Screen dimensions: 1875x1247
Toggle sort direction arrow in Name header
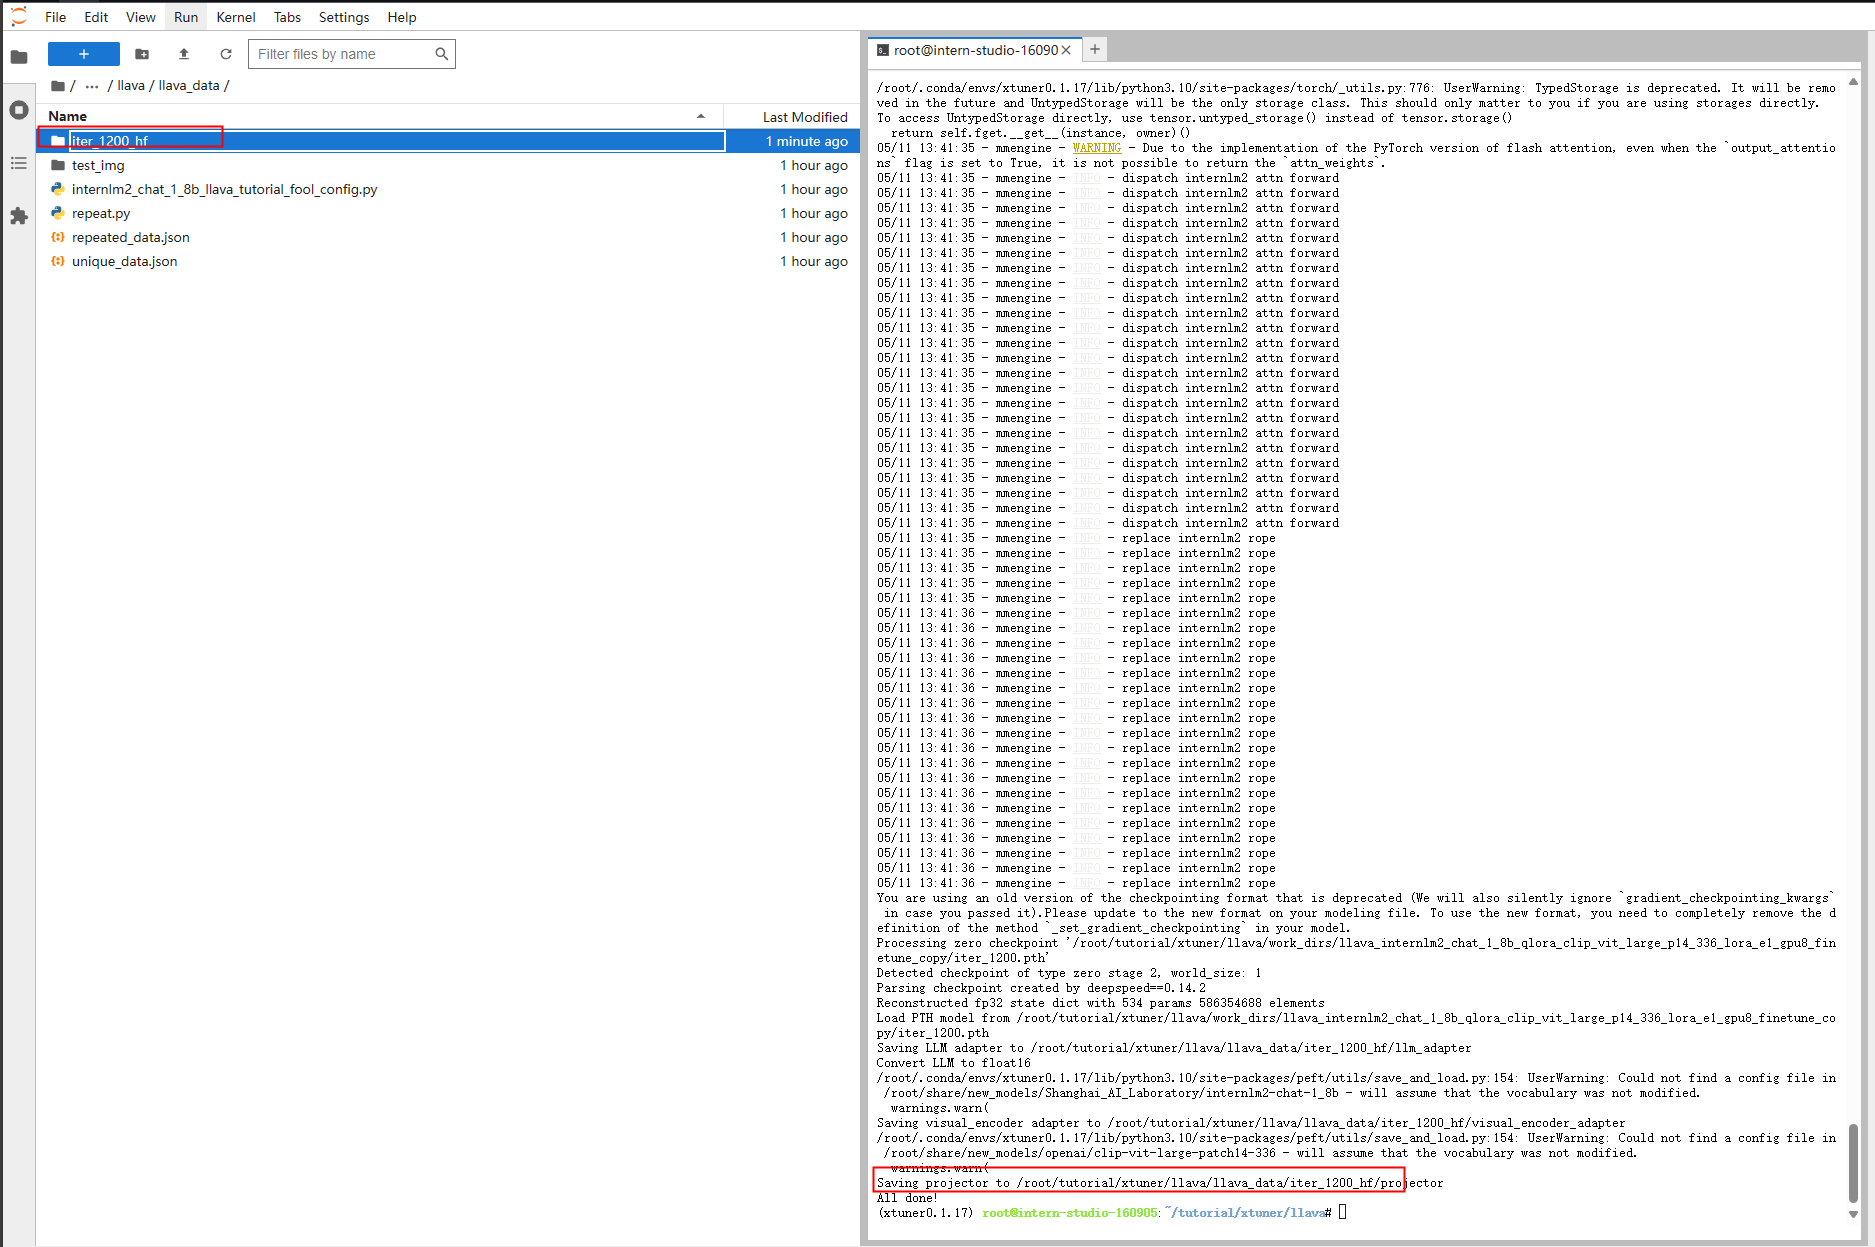[701, 116]
